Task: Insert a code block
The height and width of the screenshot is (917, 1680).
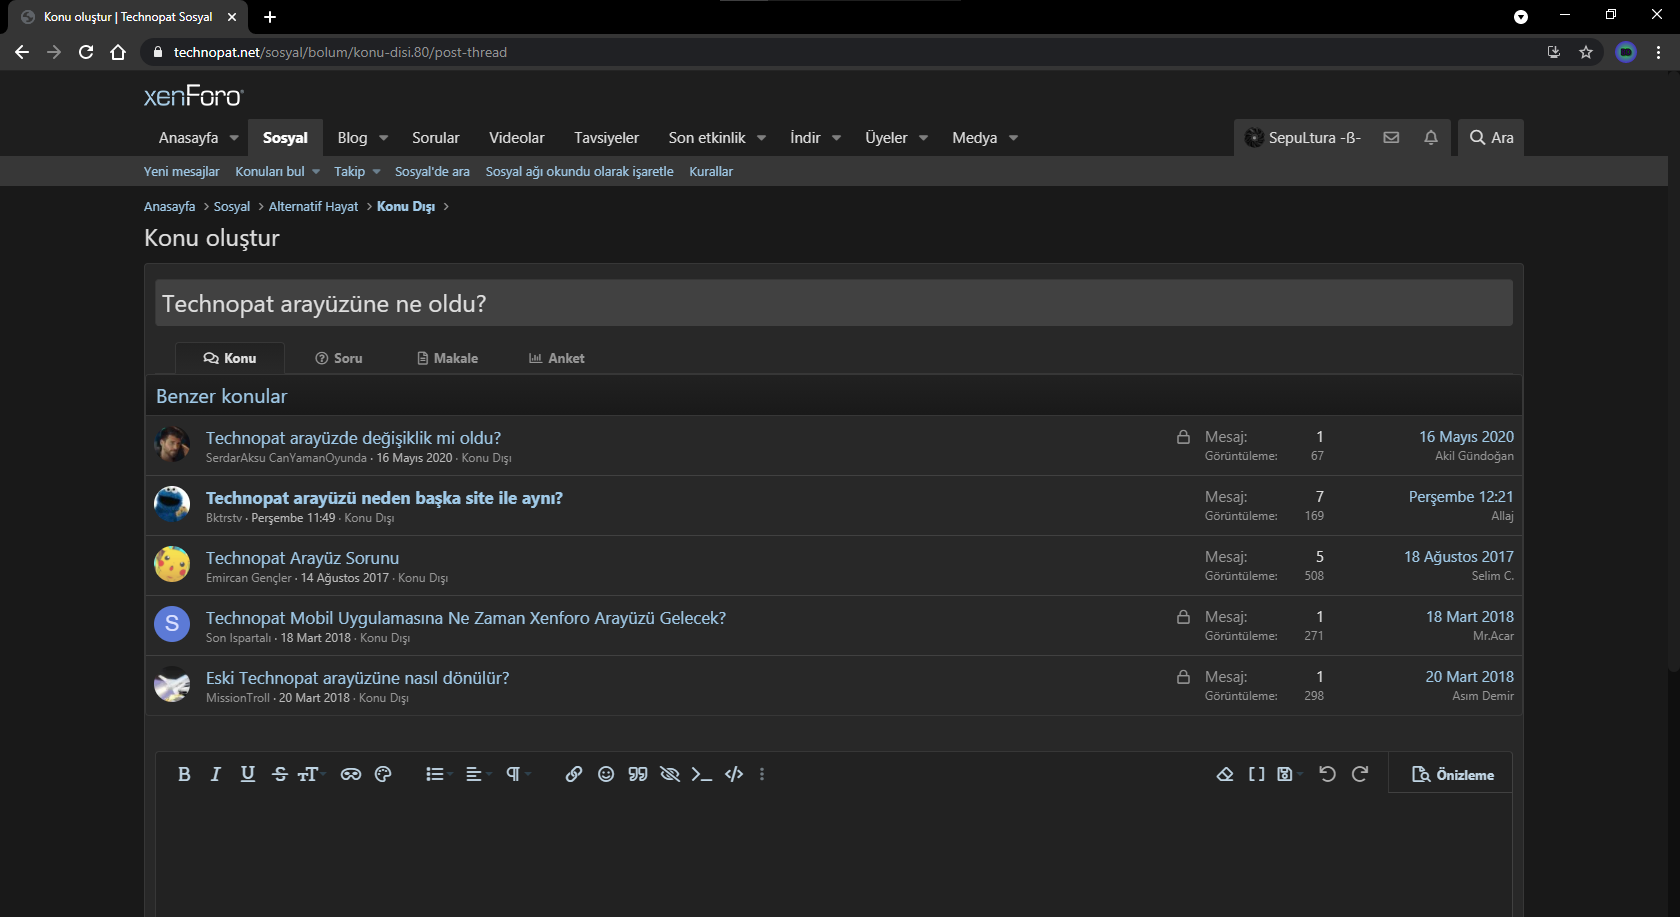Action: pos(734,774)
